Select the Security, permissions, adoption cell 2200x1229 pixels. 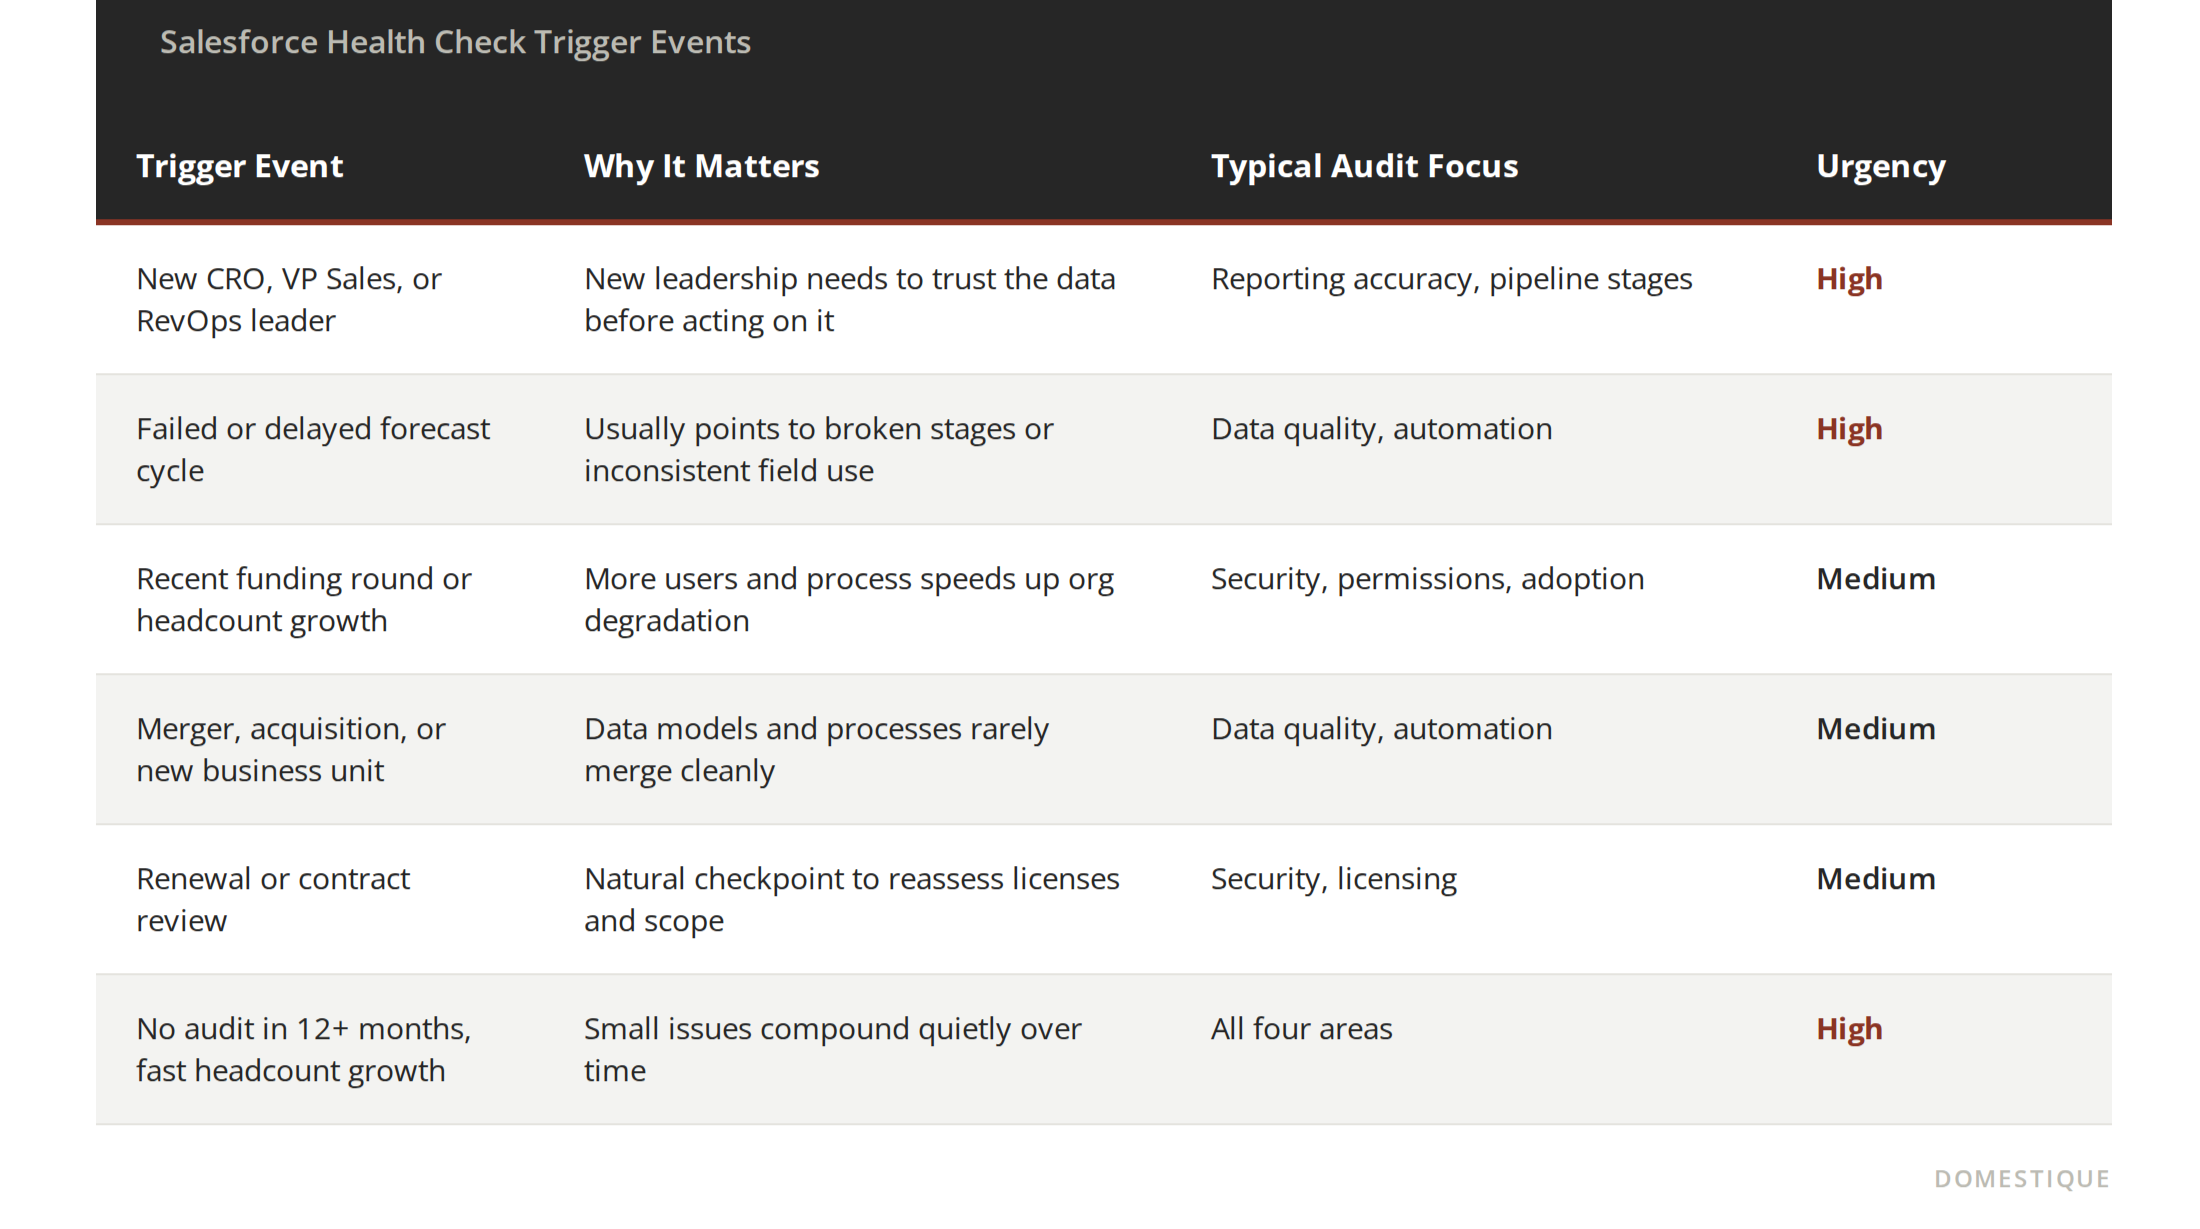1427,579
